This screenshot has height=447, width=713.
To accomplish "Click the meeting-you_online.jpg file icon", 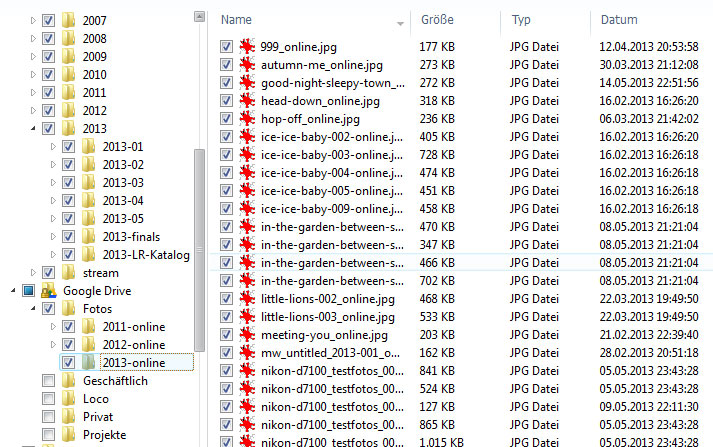I will coord(247,335).
